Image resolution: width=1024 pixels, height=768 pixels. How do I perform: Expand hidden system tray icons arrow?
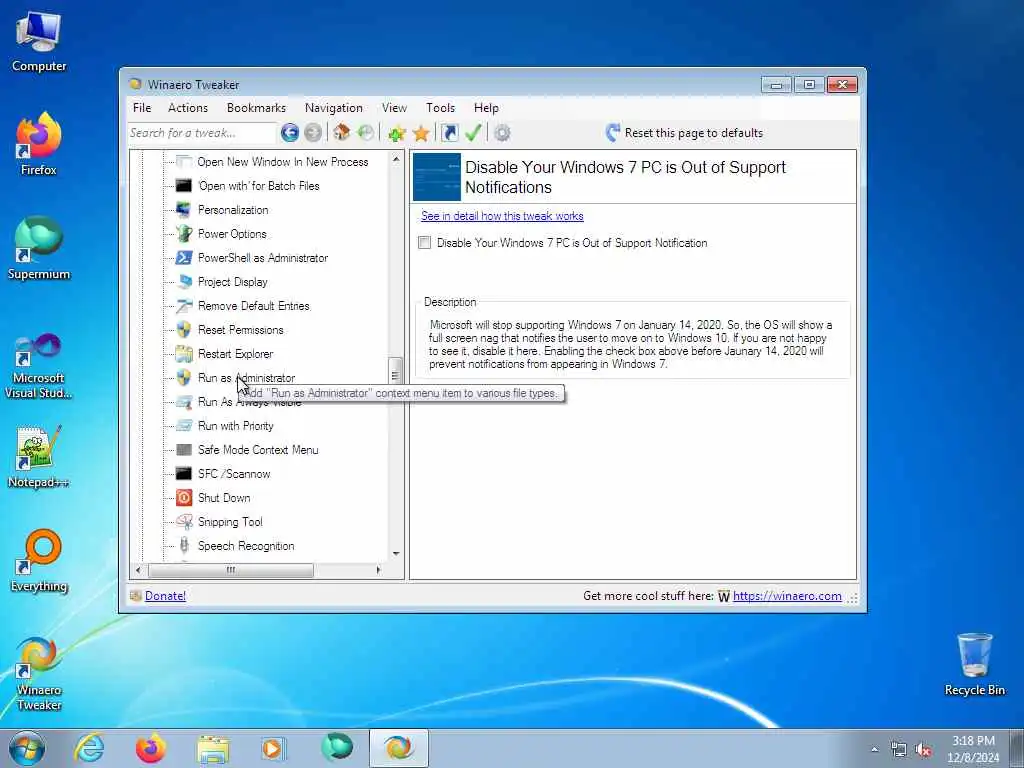874,750
